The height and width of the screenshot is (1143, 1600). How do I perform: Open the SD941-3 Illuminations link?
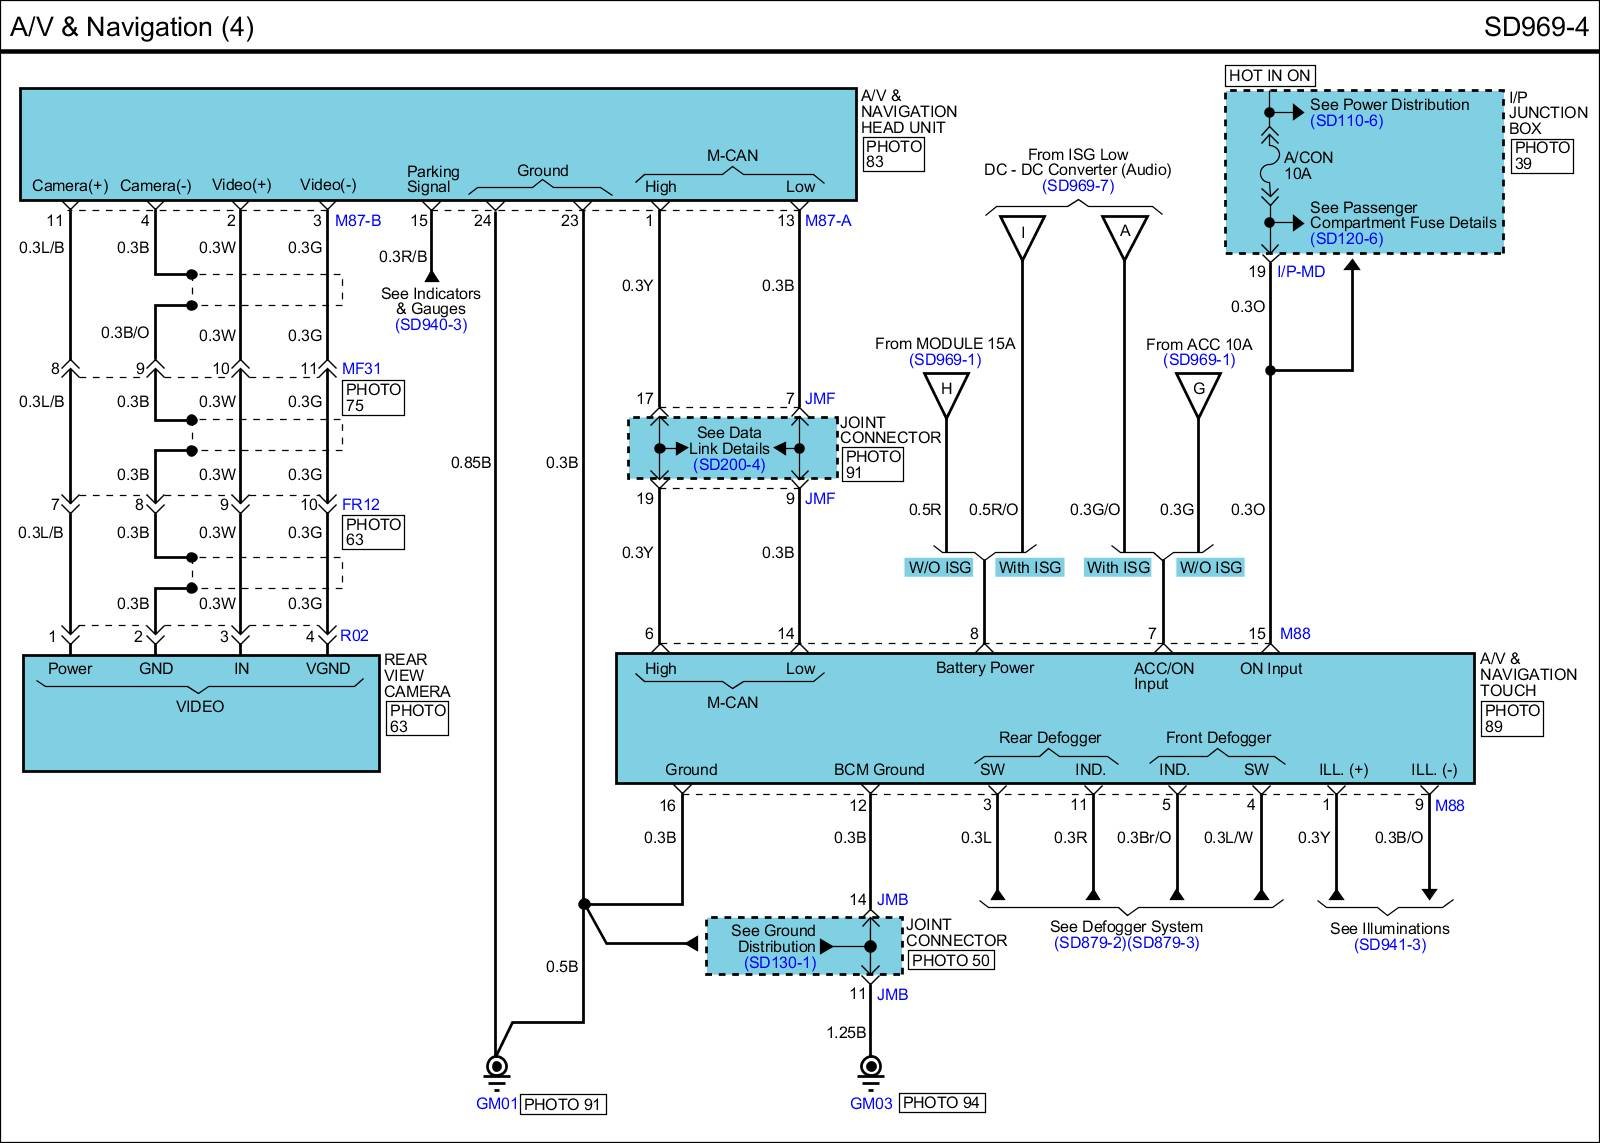(x=1389, y=945)
